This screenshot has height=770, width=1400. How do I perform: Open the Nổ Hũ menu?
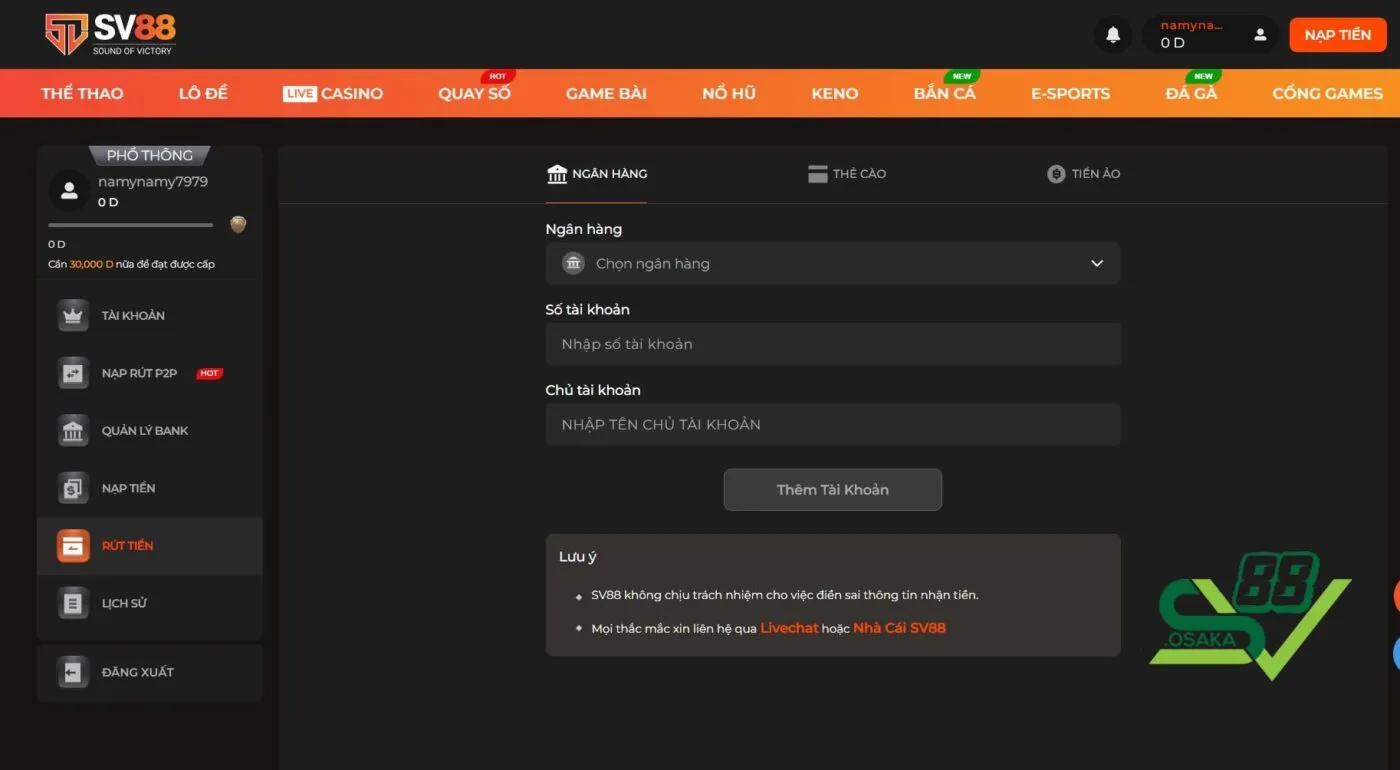click(729, 93)
